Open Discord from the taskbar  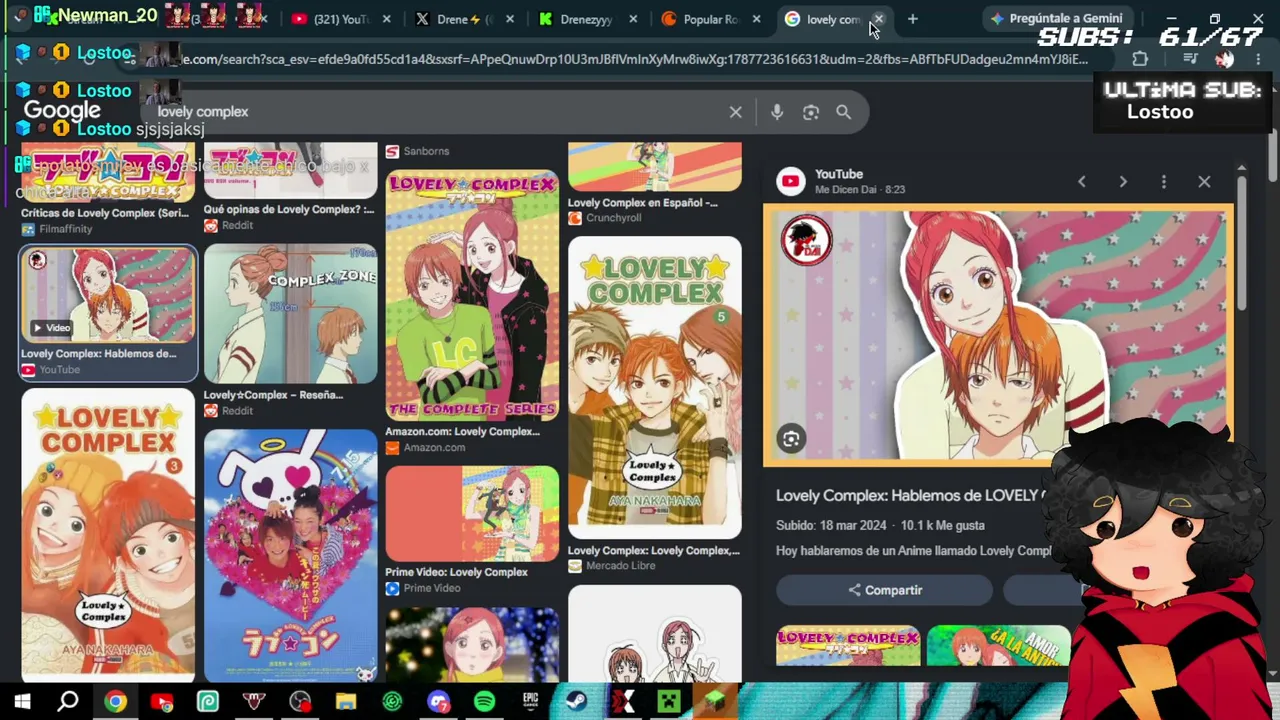tap(439, 702)
